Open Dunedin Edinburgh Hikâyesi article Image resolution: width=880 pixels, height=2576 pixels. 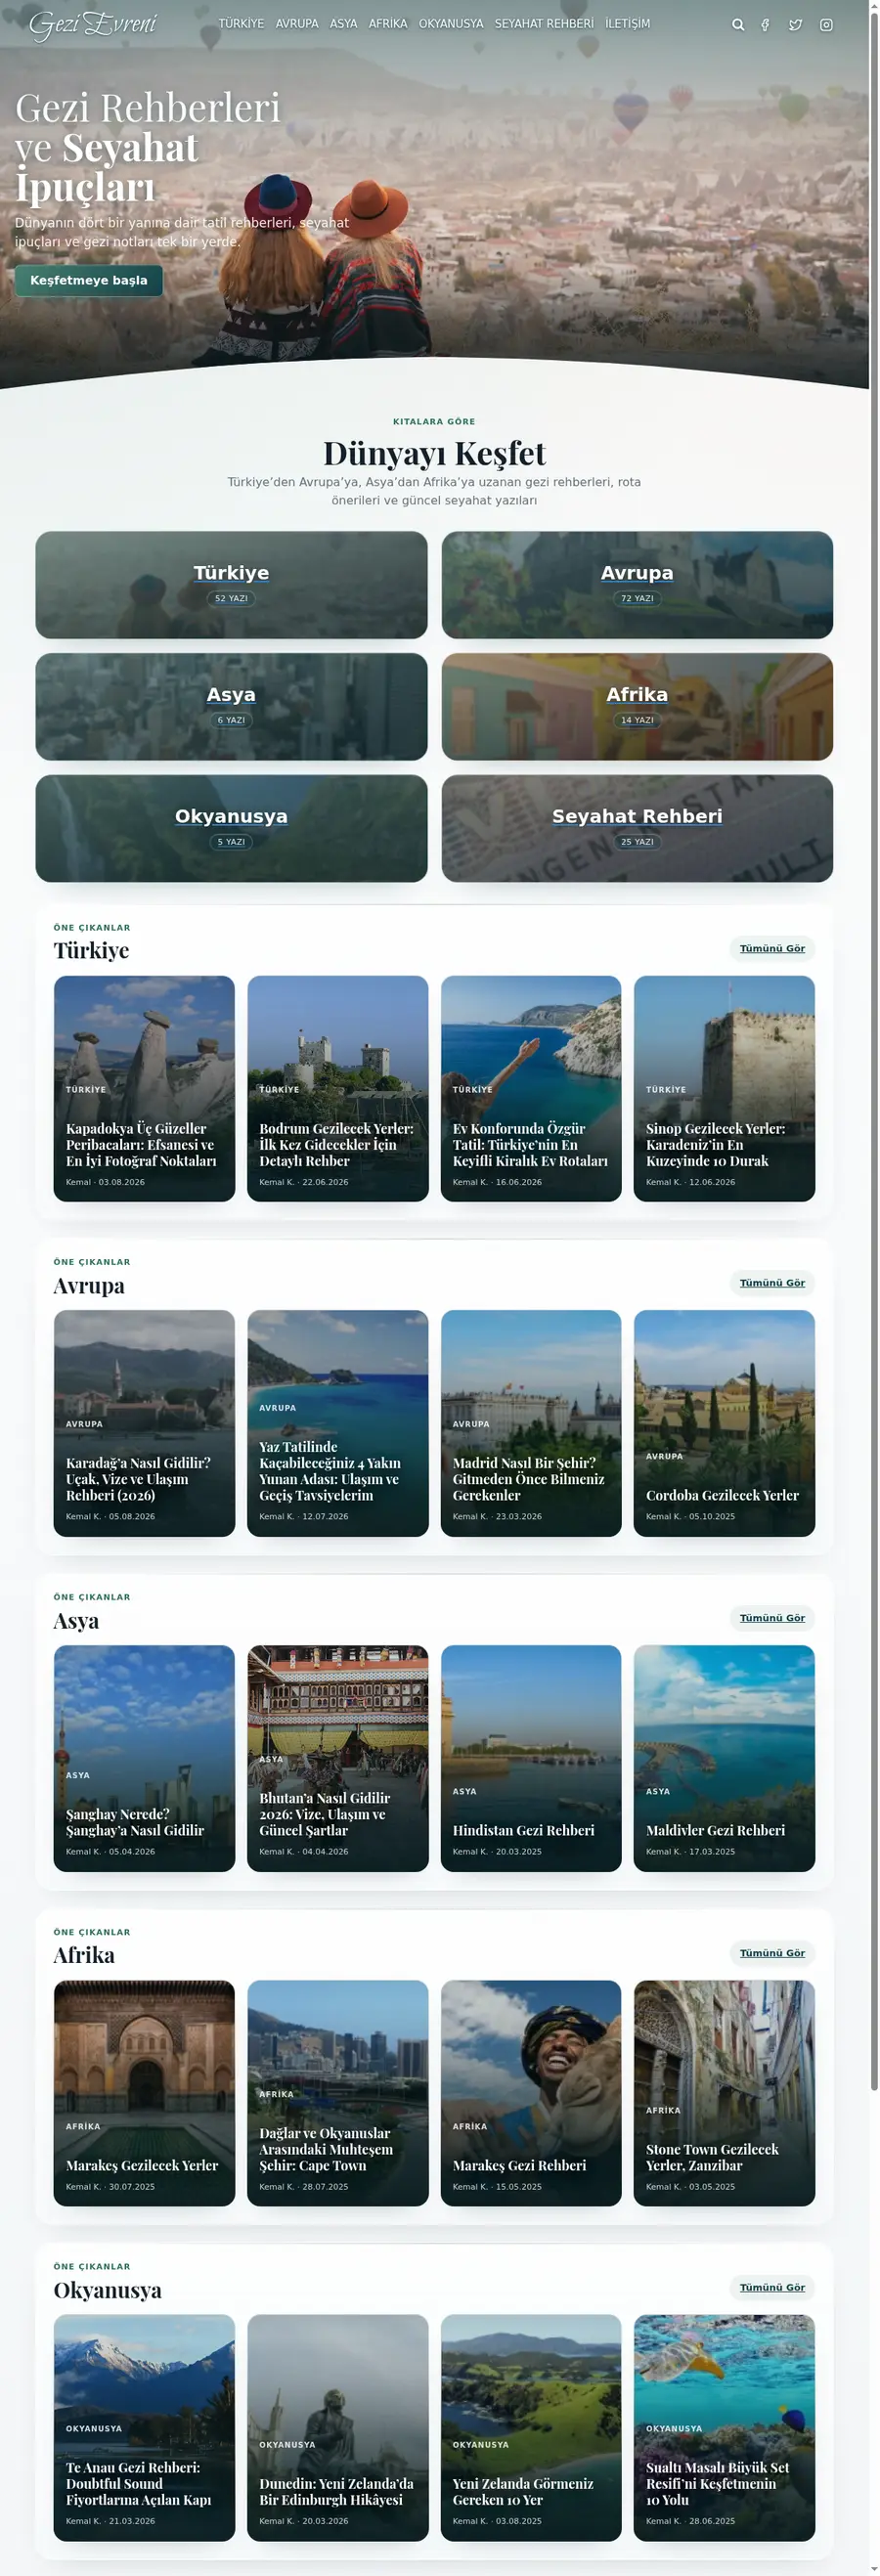click(x=337, y=2428)
